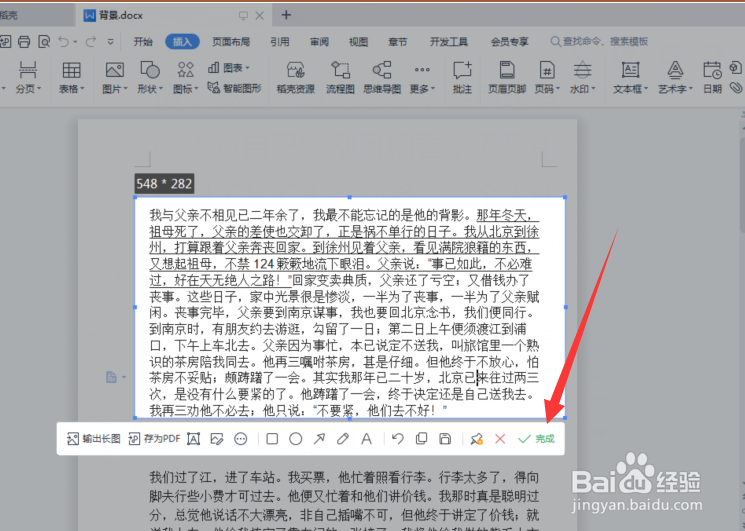Select the pencil drawing tool

(x=343, y=439)
